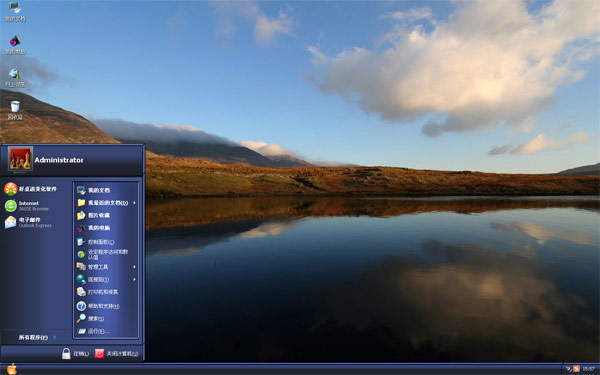Open Printers and Faxes from Start menu
The image size is (600, 375).
[x=97, y=292]
